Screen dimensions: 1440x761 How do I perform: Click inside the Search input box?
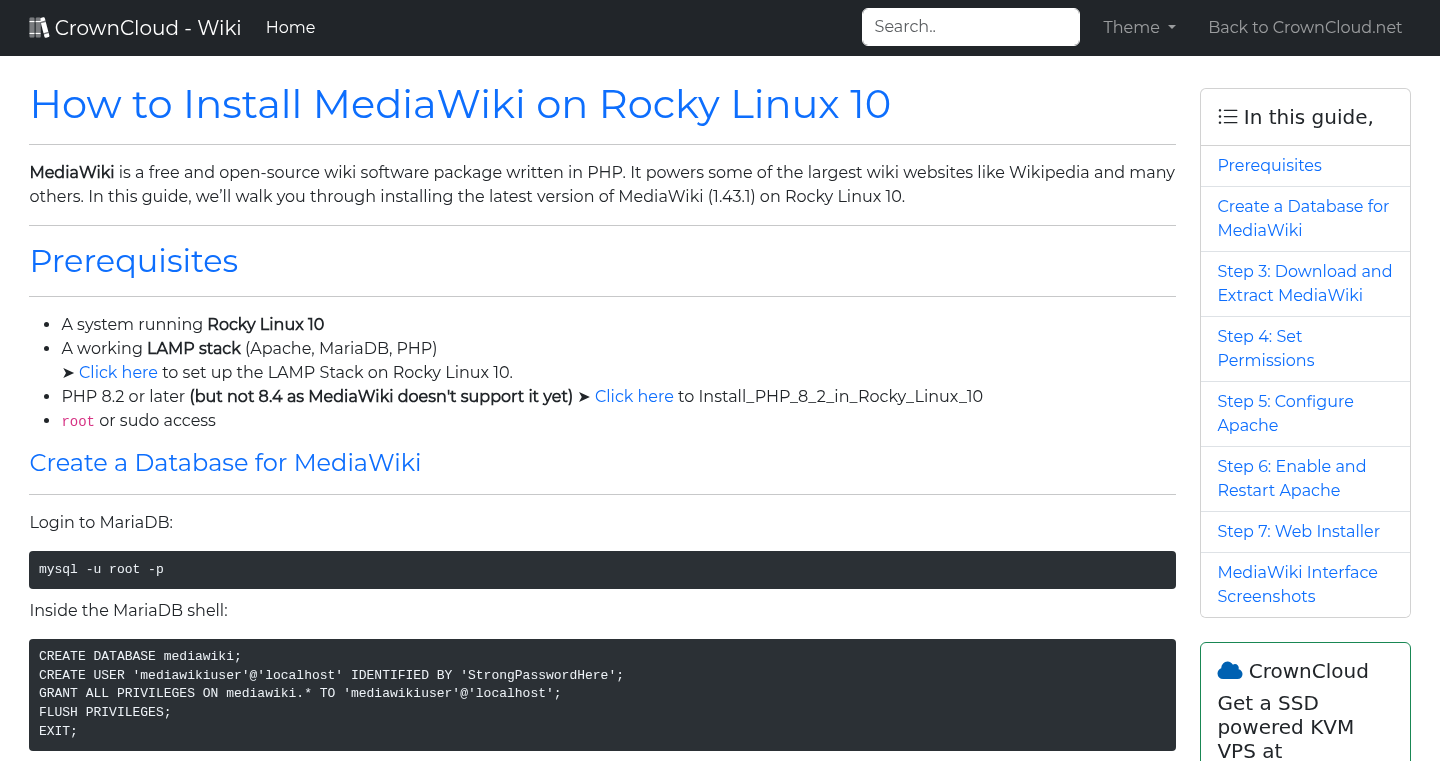[969, 26]
